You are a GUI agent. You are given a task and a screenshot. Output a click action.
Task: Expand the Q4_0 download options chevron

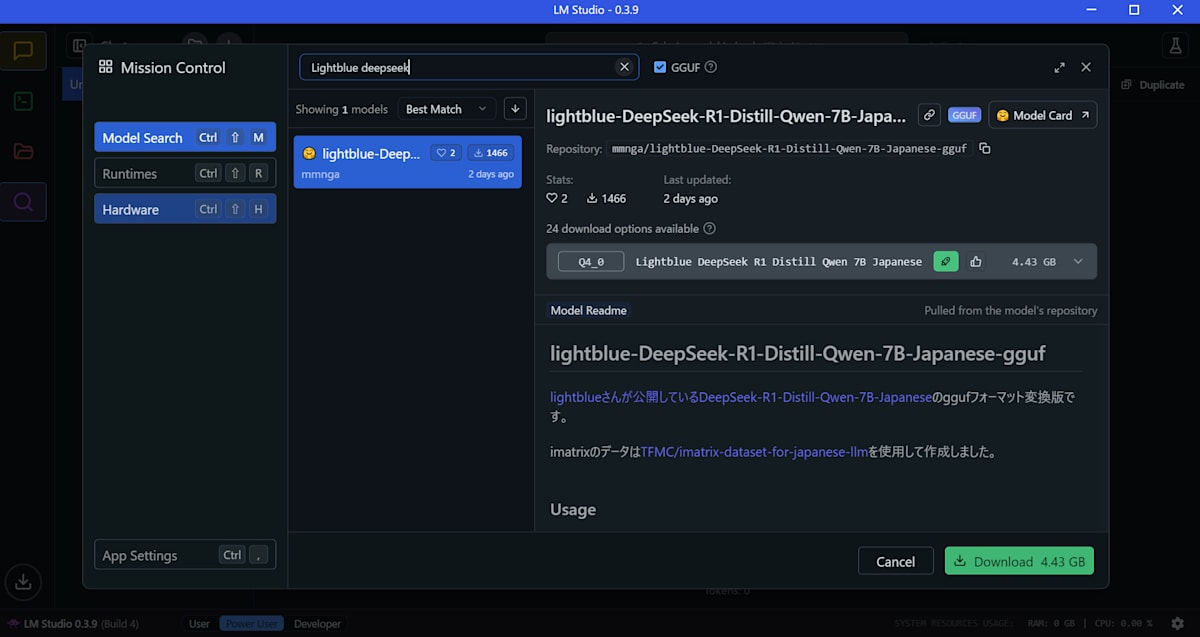coord(1078,261)
